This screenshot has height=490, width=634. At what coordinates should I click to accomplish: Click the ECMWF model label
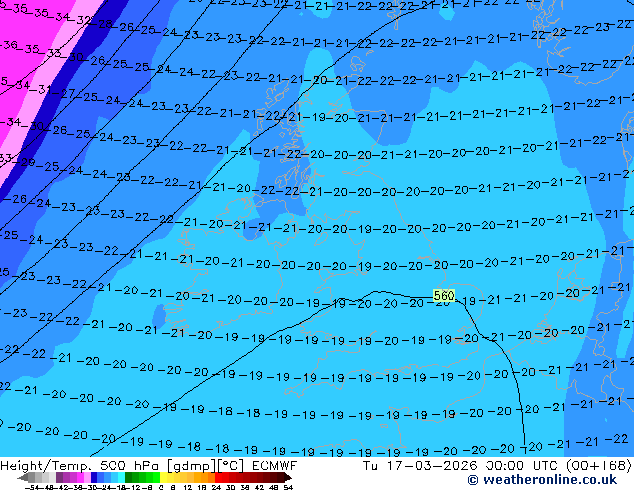[275, 466]
